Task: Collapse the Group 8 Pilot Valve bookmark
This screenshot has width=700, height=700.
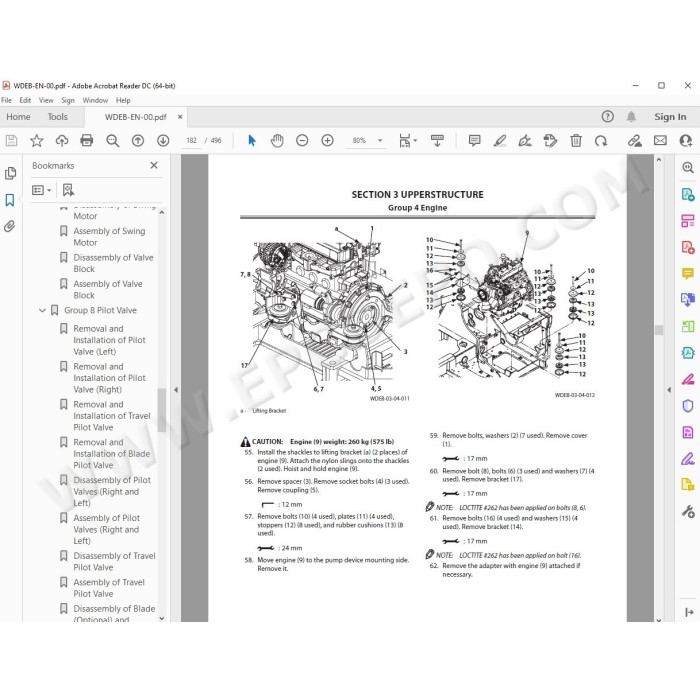Action: [x=42, y=310]
